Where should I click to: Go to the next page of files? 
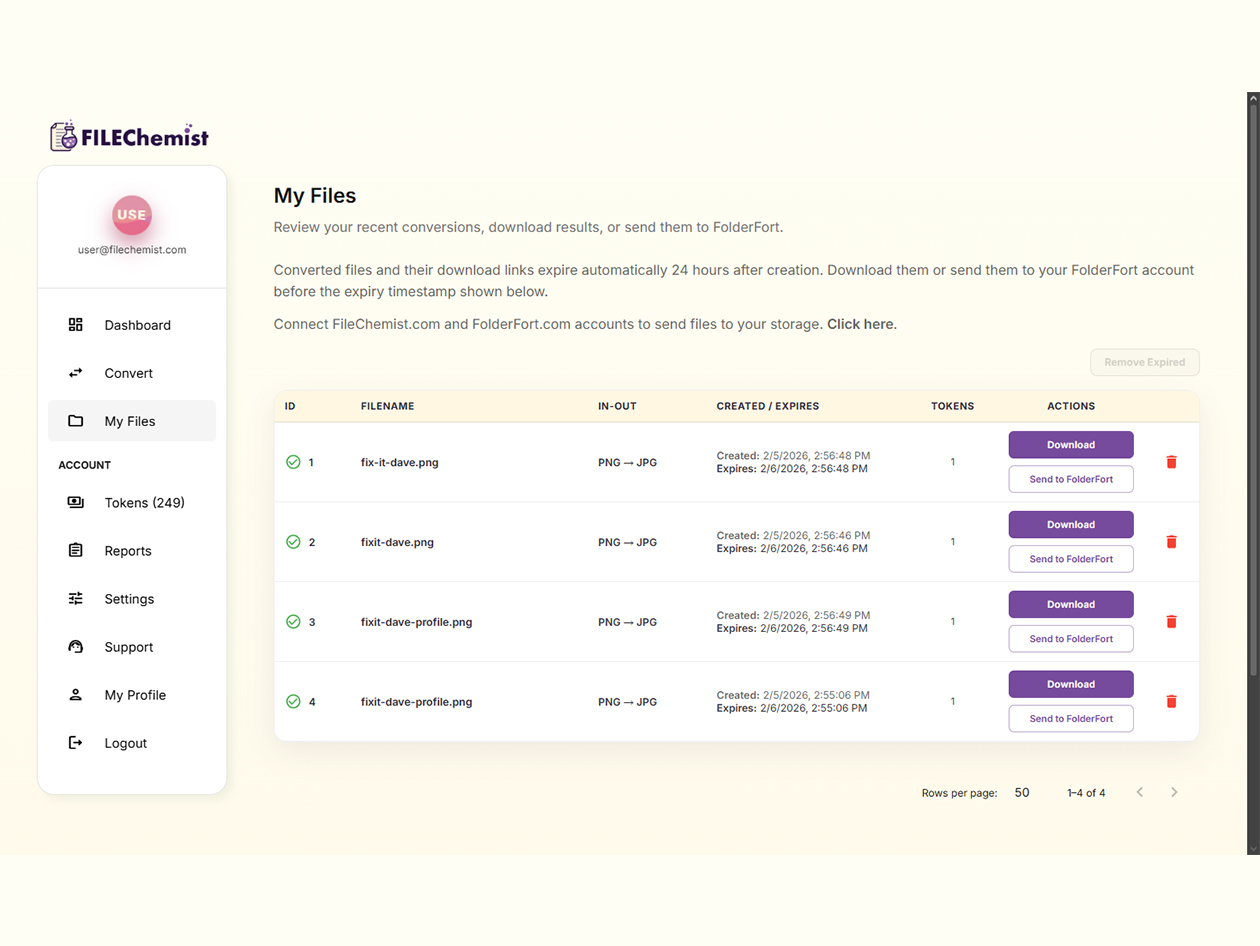coord(1174,791)
